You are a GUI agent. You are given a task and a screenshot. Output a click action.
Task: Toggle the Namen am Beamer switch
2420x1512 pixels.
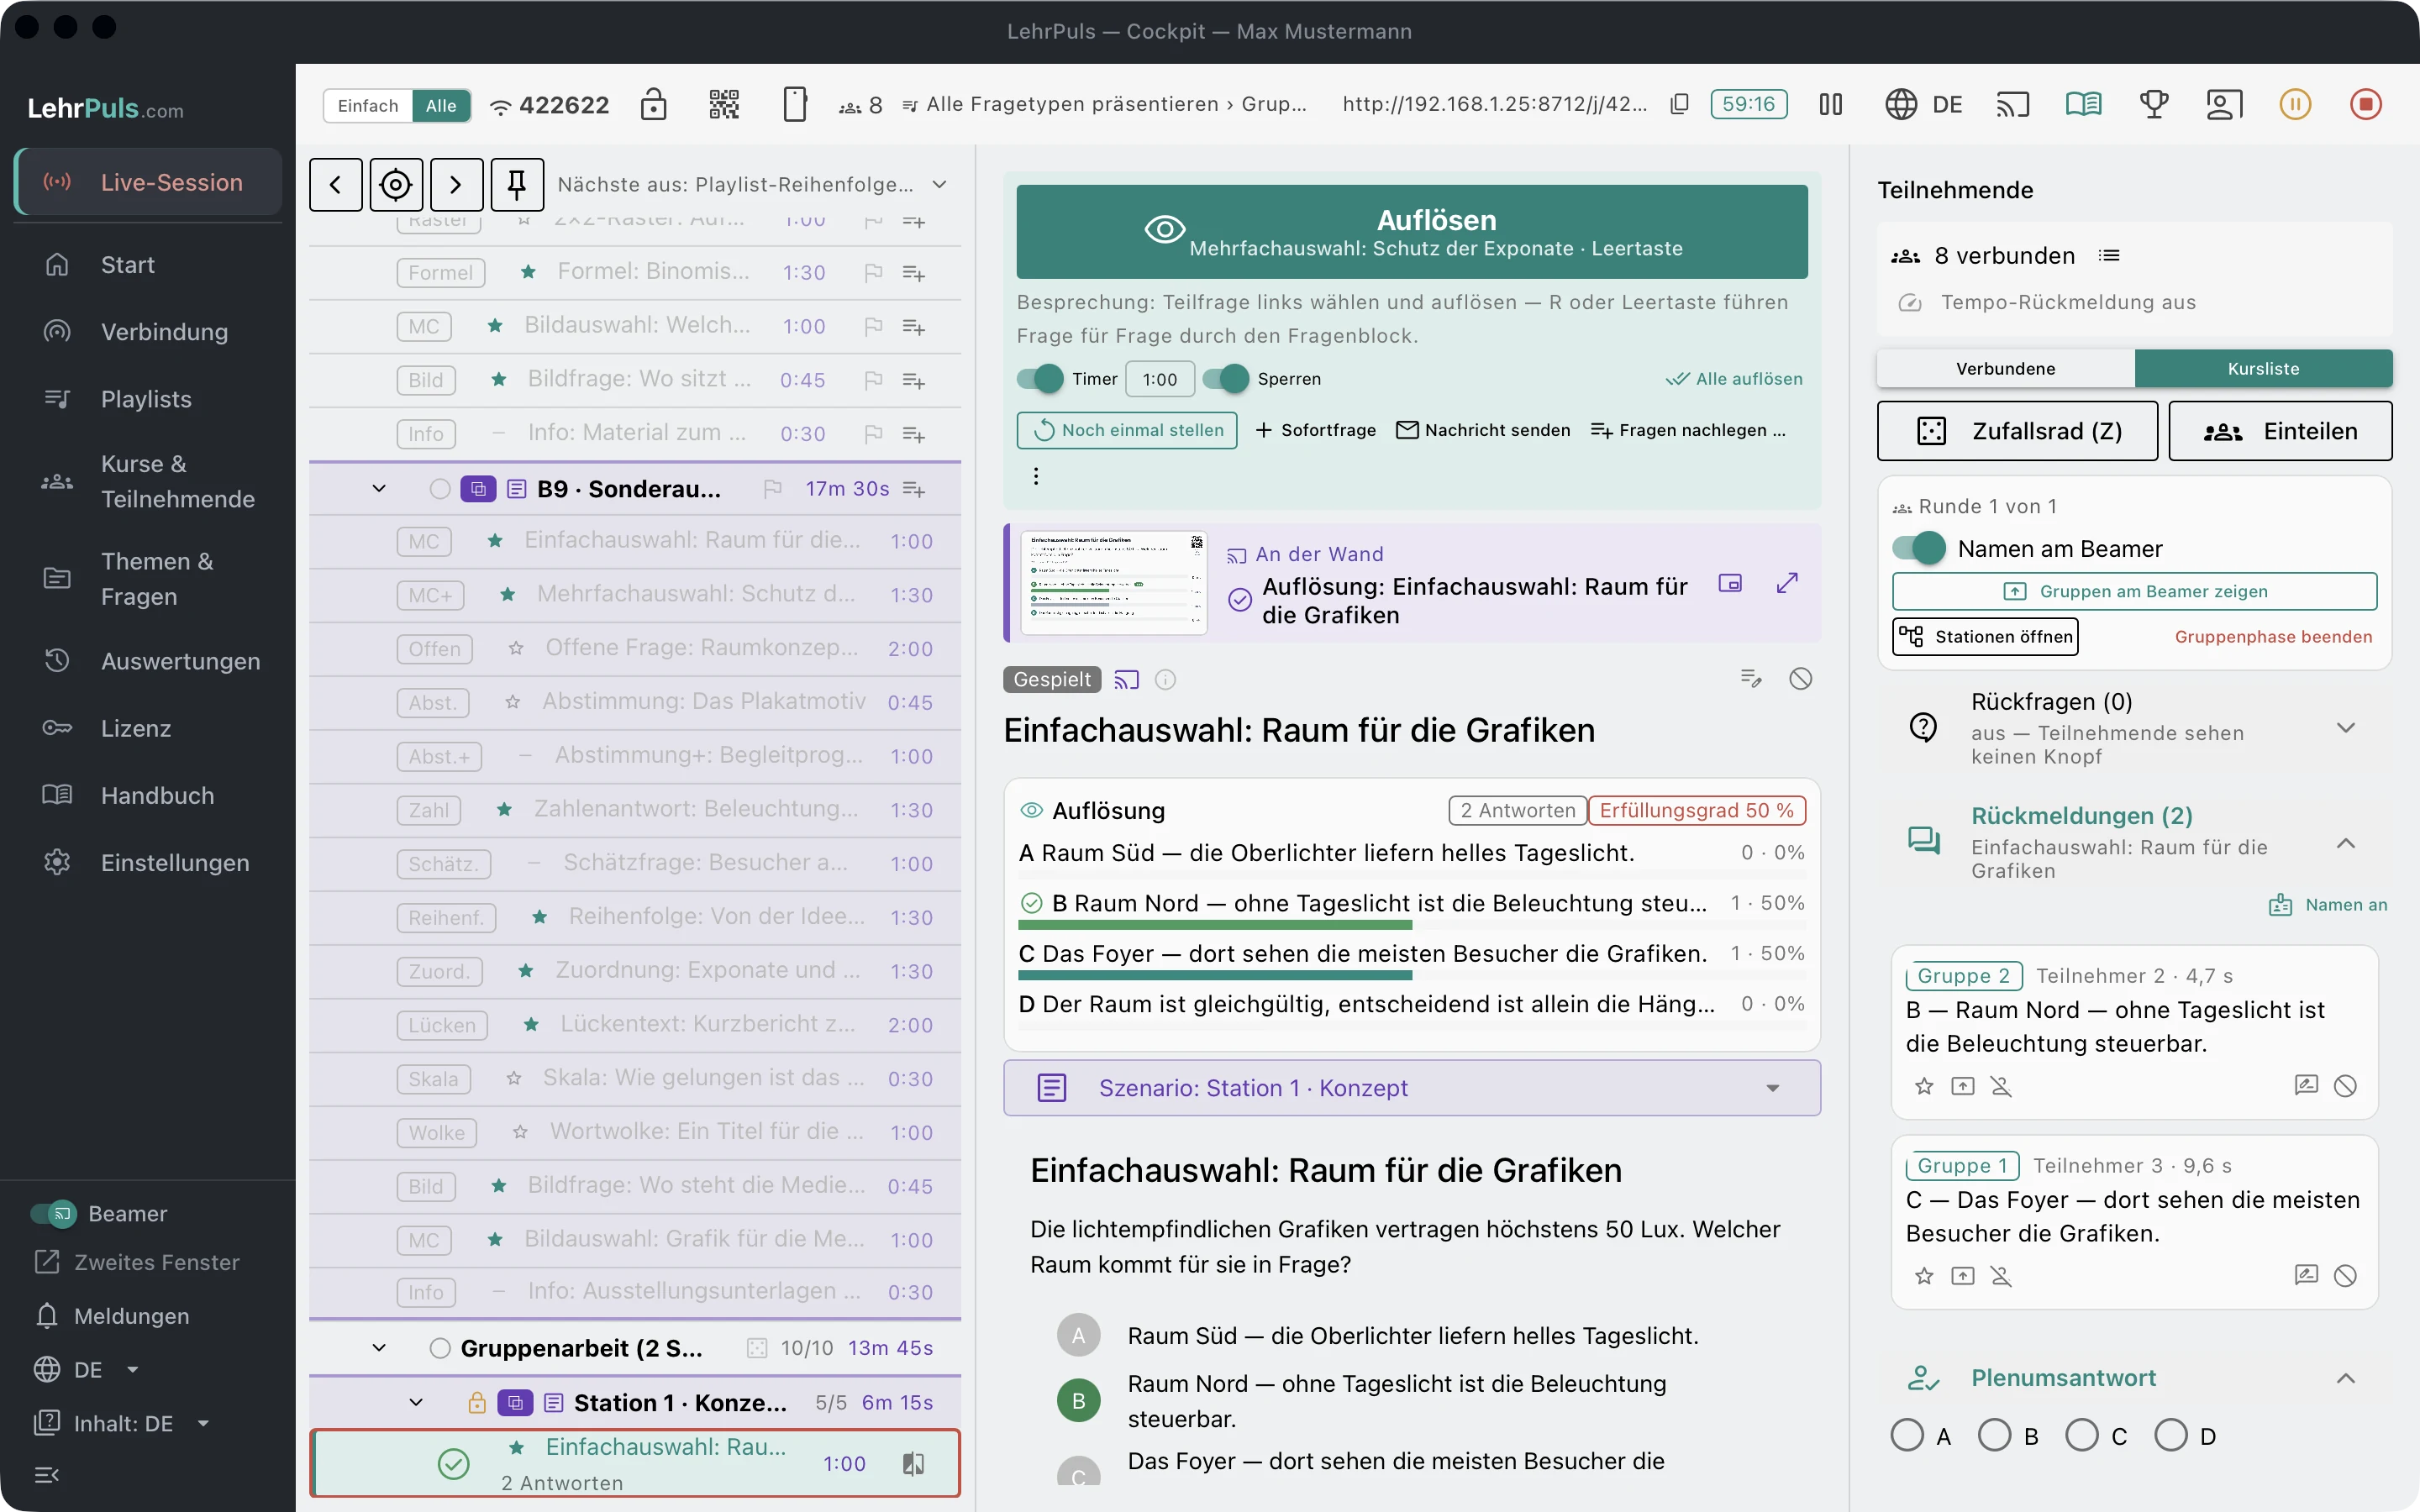[x=1919, y=548]
